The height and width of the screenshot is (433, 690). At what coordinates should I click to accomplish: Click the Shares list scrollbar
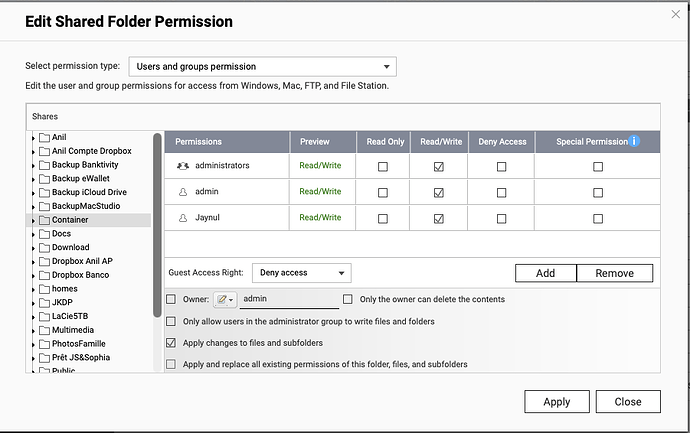coord(157,225)
